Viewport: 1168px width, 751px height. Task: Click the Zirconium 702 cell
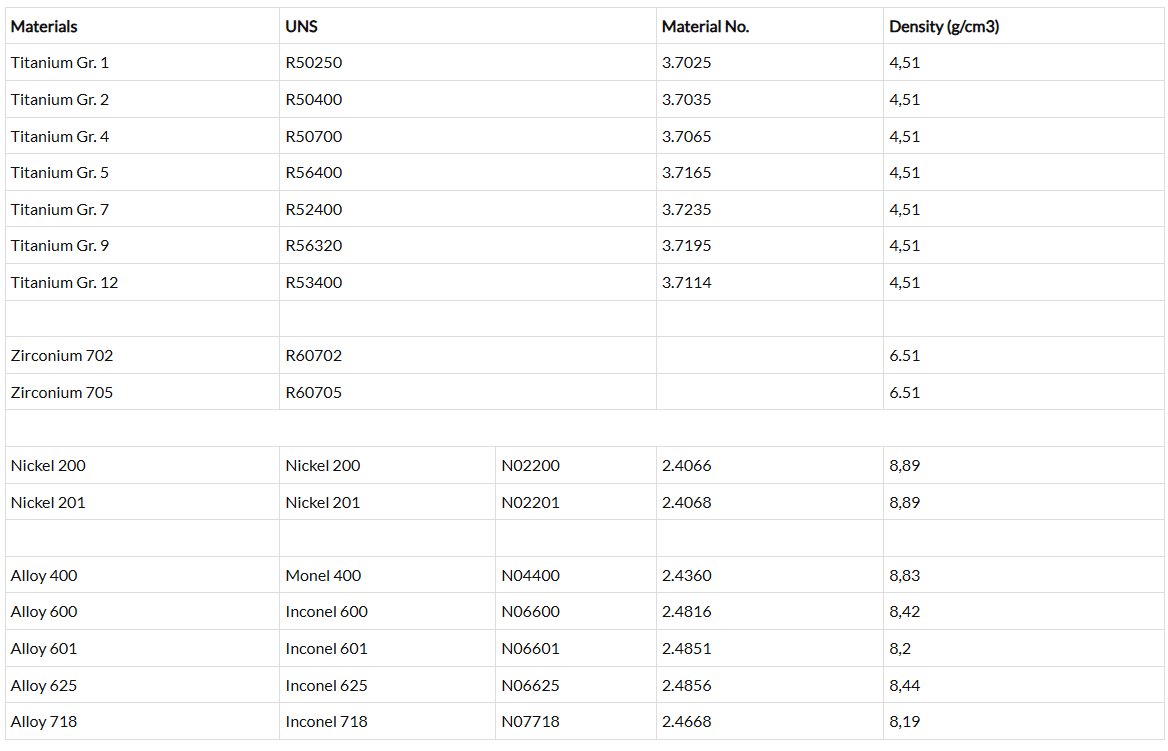pos(62,356)
